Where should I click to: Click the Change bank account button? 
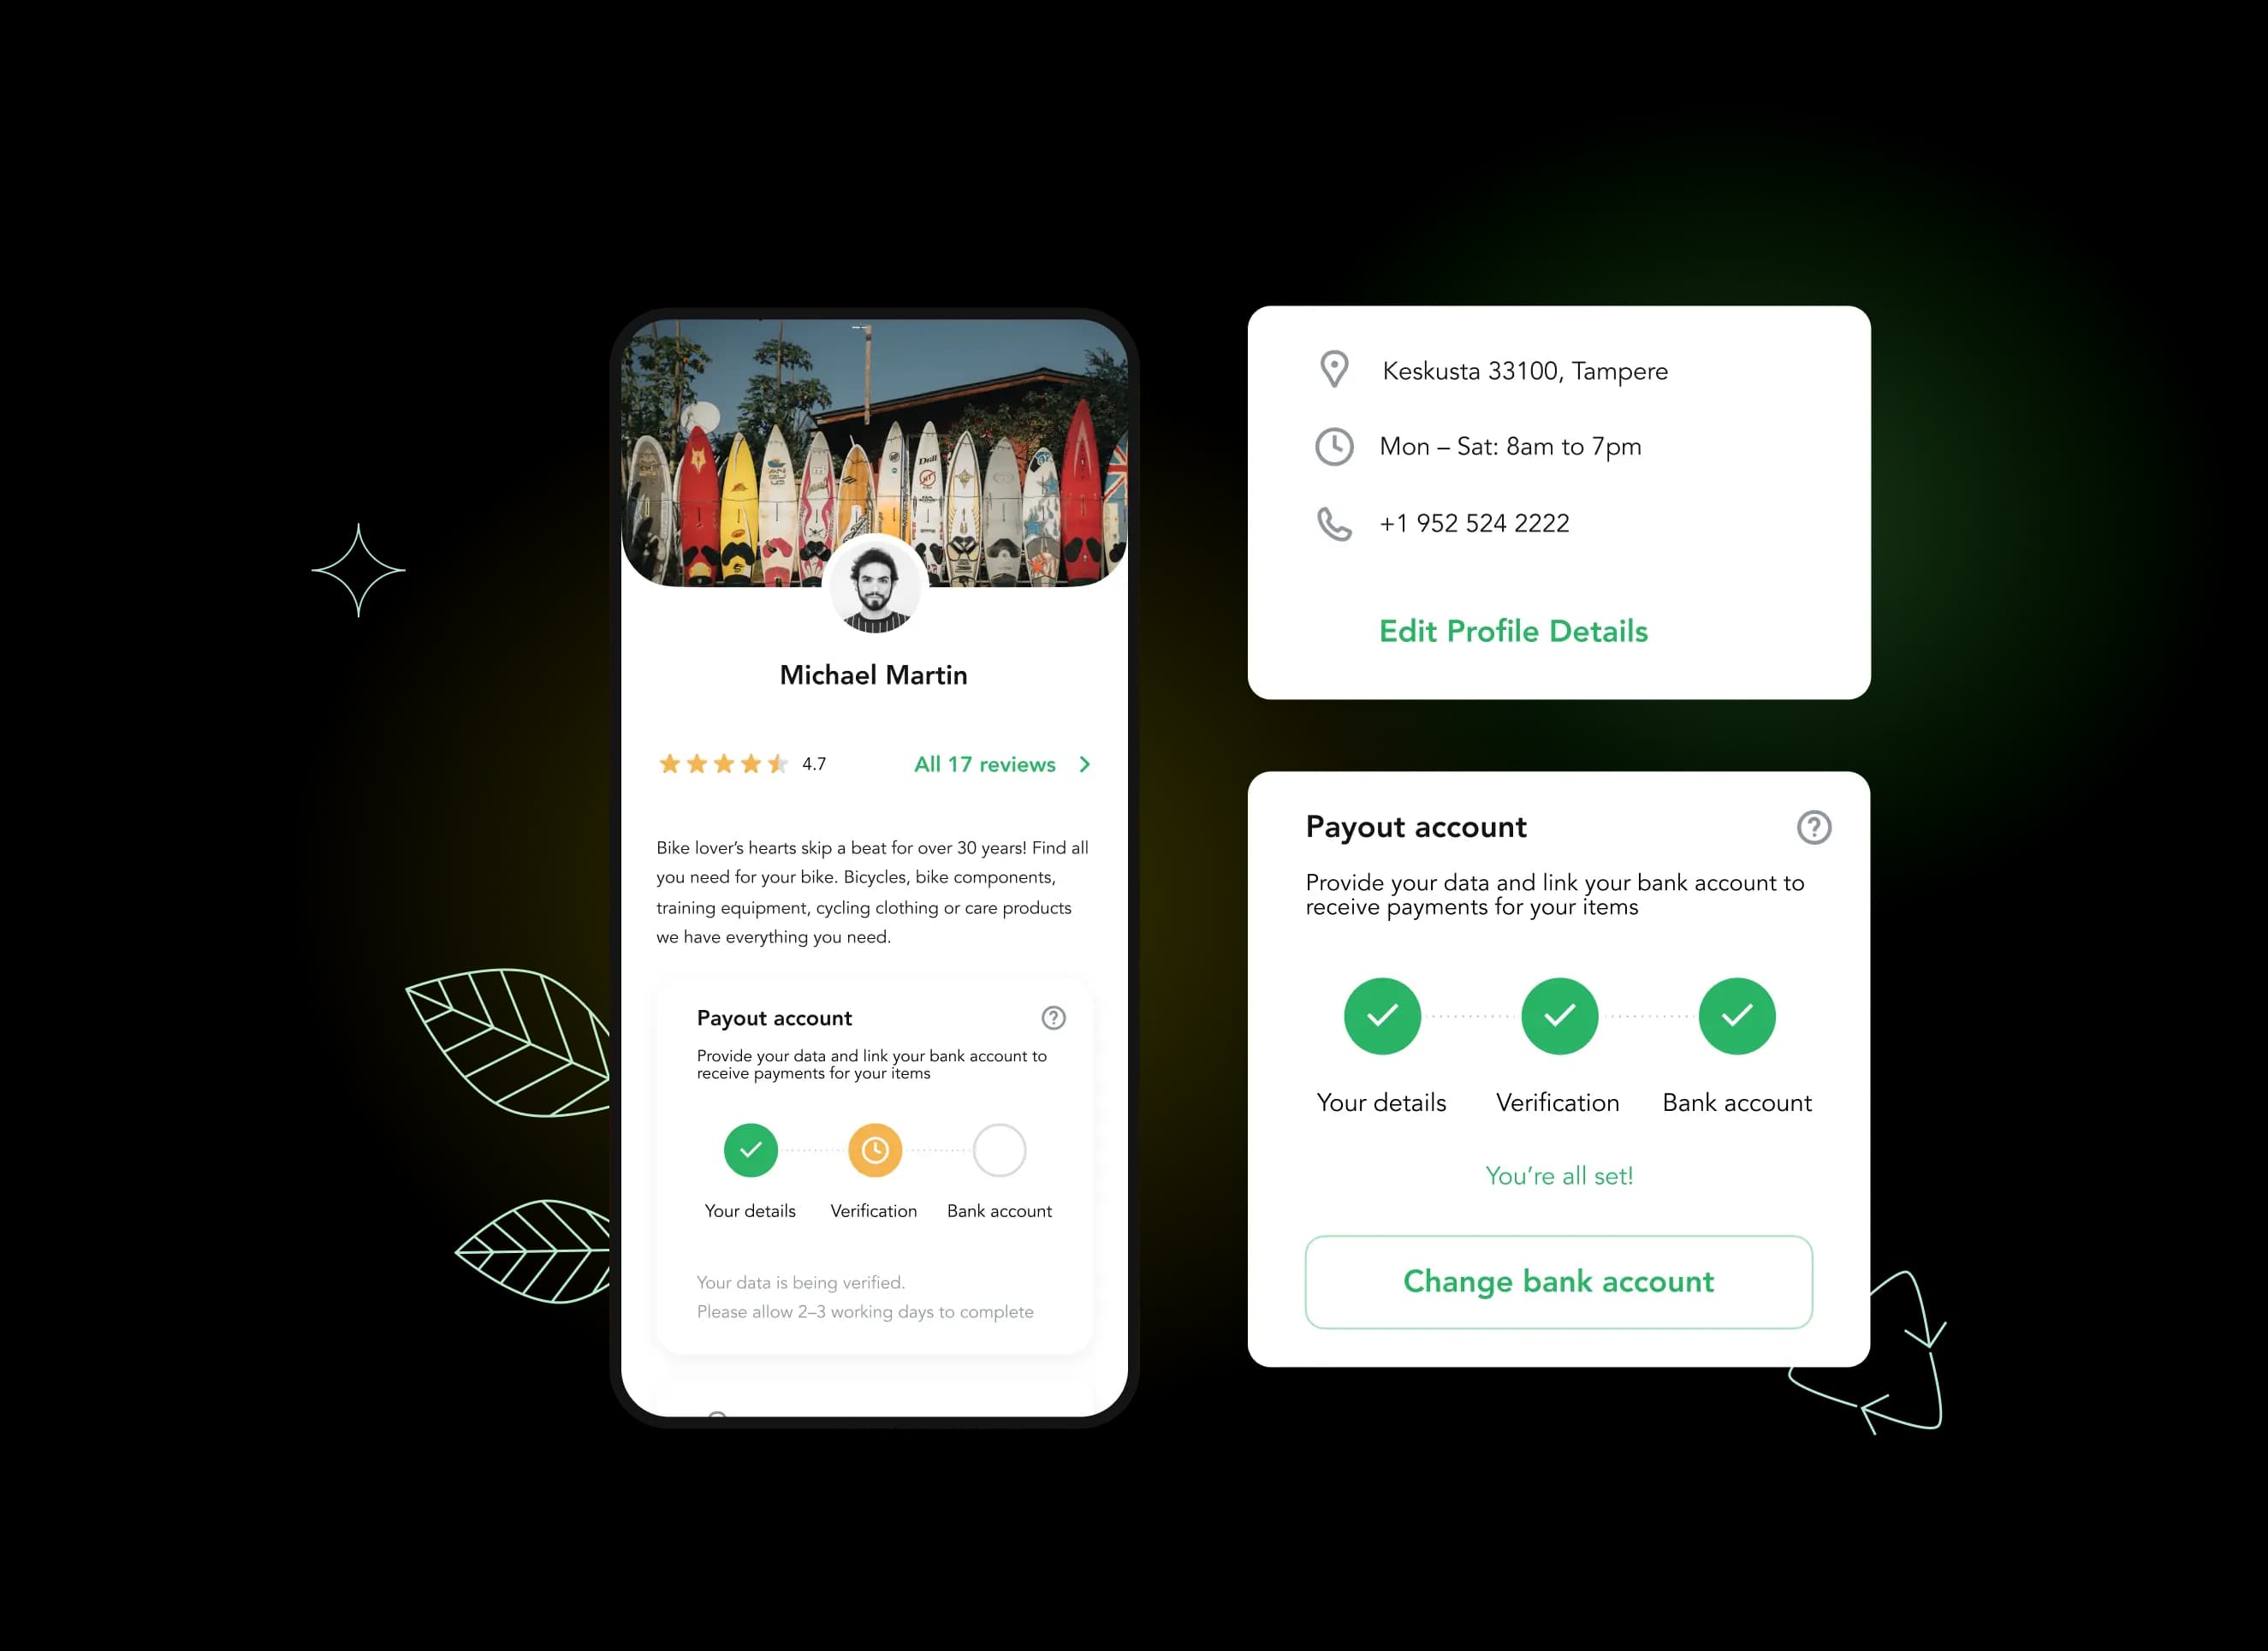1555,1281
